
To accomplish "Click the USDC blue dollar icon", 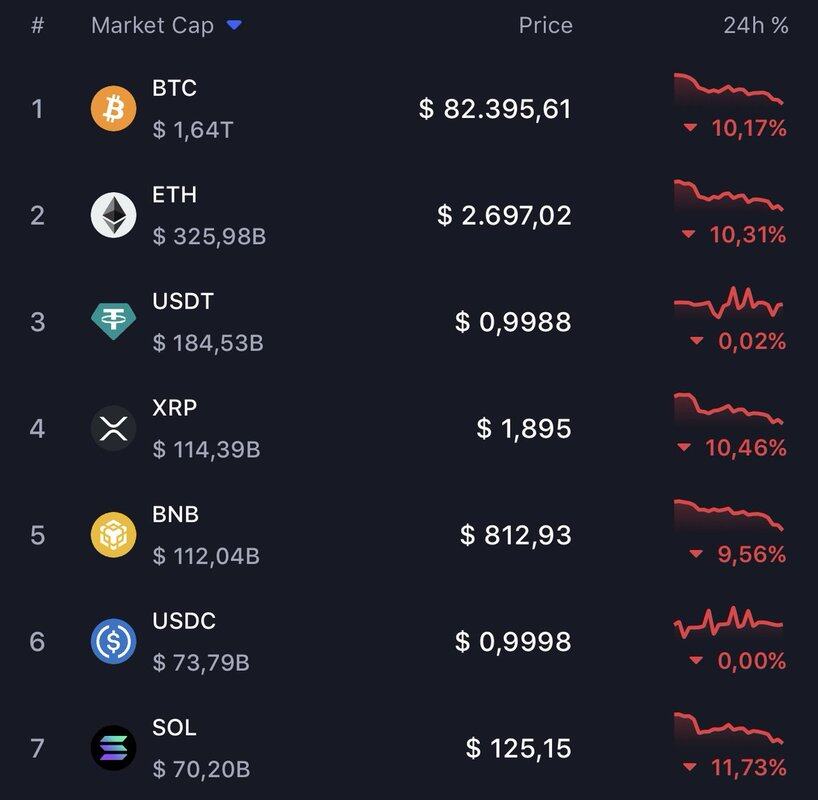I will [x=114, y=641].
